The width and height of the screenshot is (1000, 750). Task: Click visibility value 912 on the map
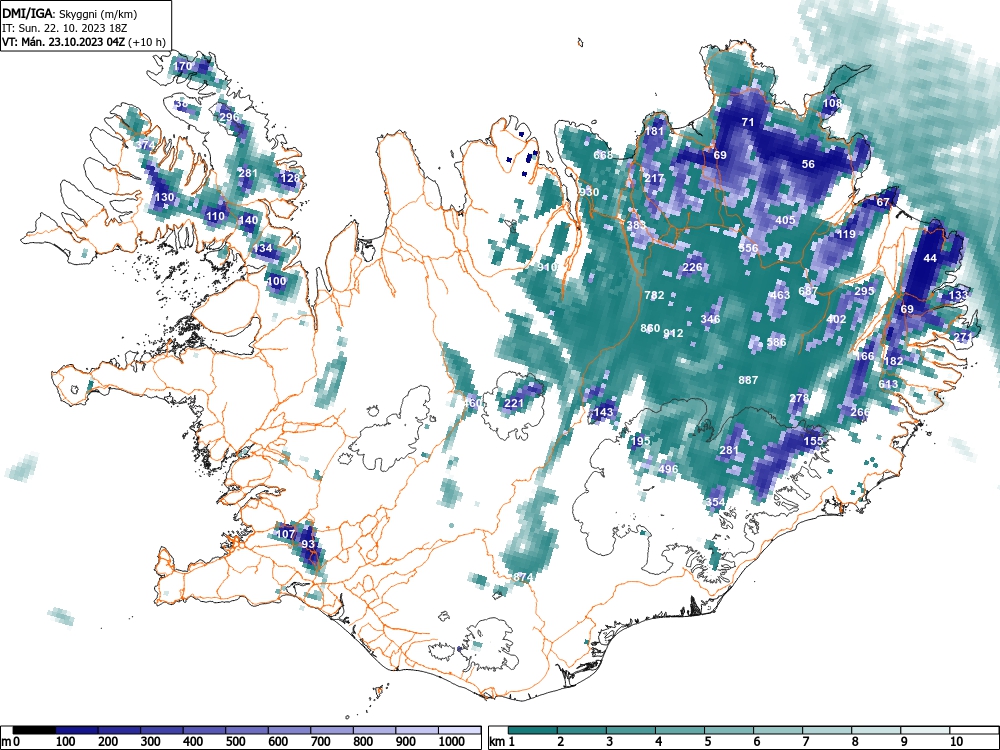[x=673, y=333]
